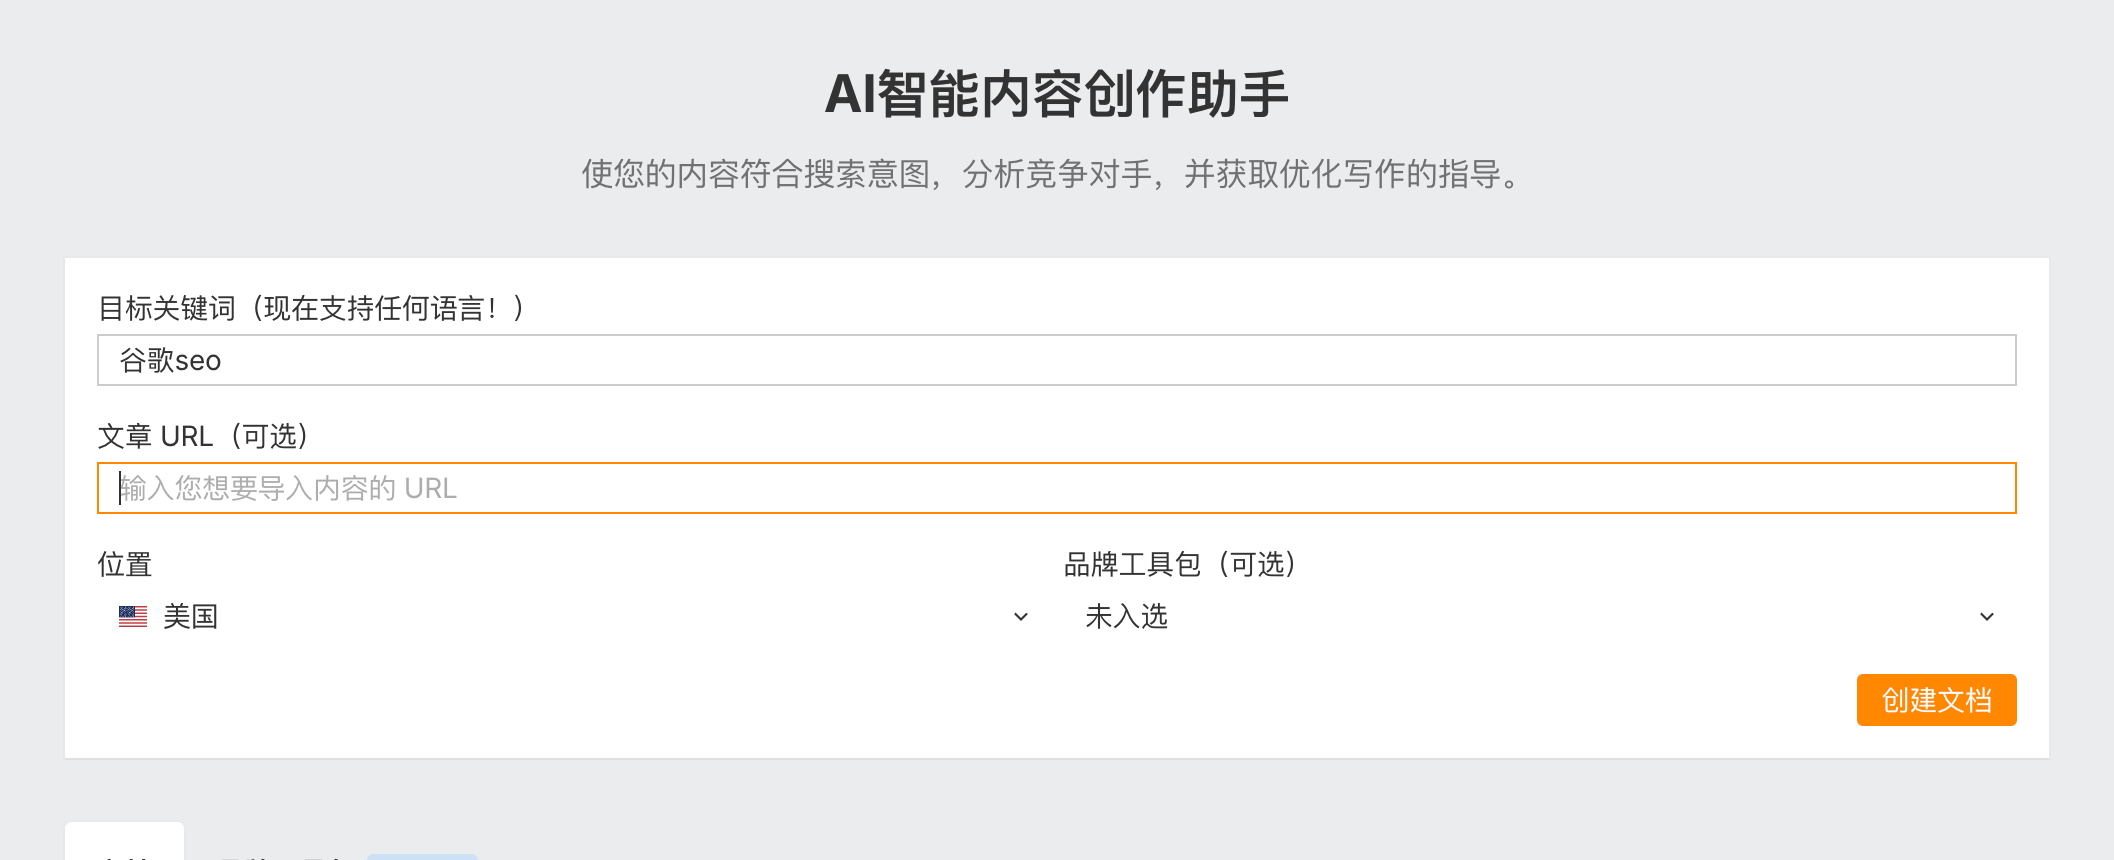Click the 品牌工具包（可选）label

pos(1180,564)
